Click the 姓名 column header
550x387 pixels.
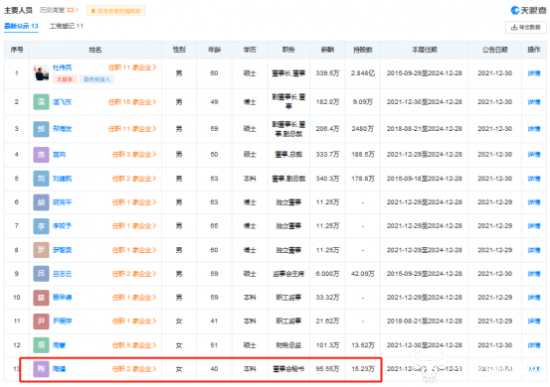tap(95, 50)
